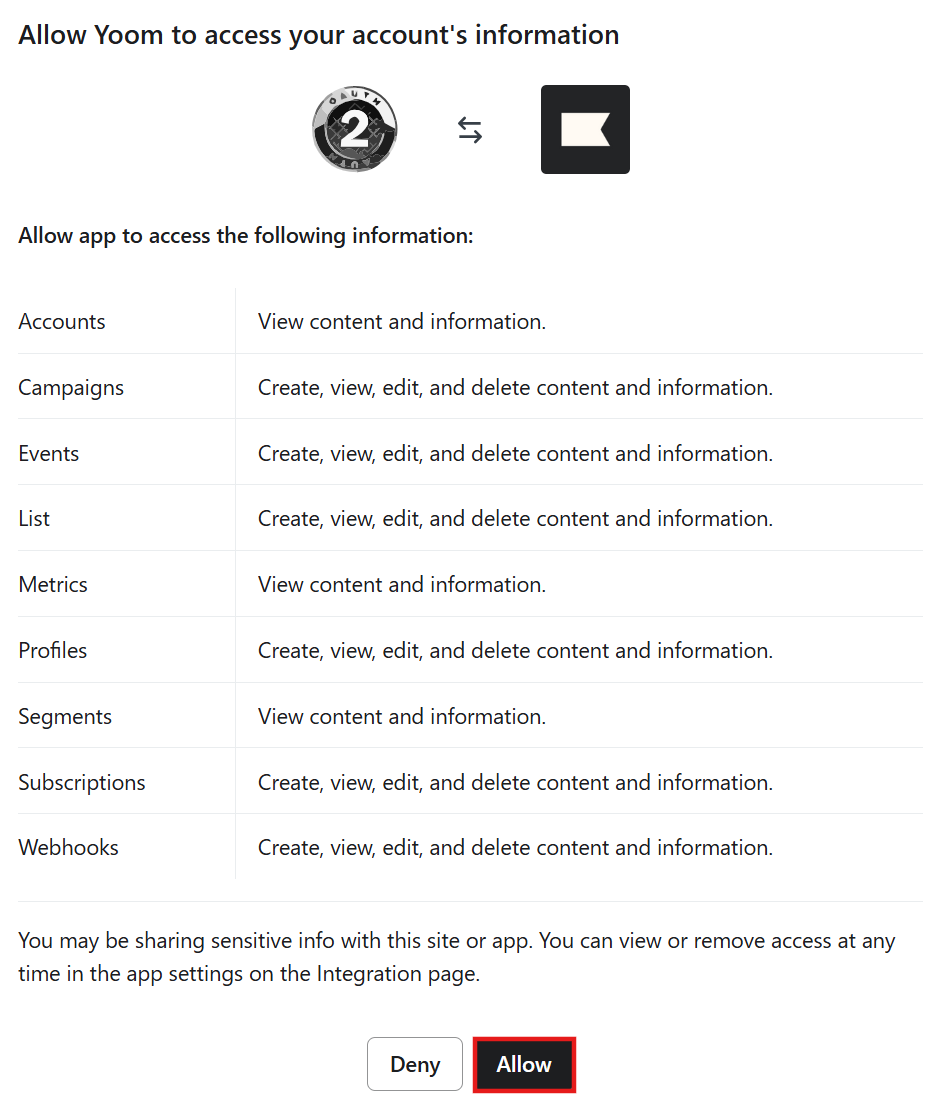
Task: Click the OAuth 2 logo icon
Action: 355,130
